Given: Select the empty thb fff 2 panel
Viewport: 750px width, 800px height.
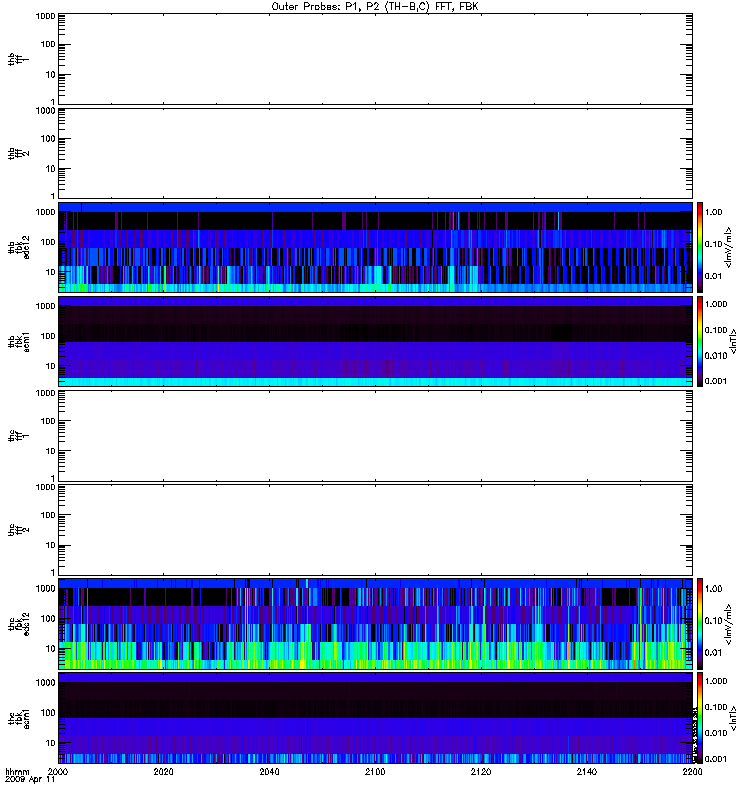Looking at the screenshot, I should point(375,153).
